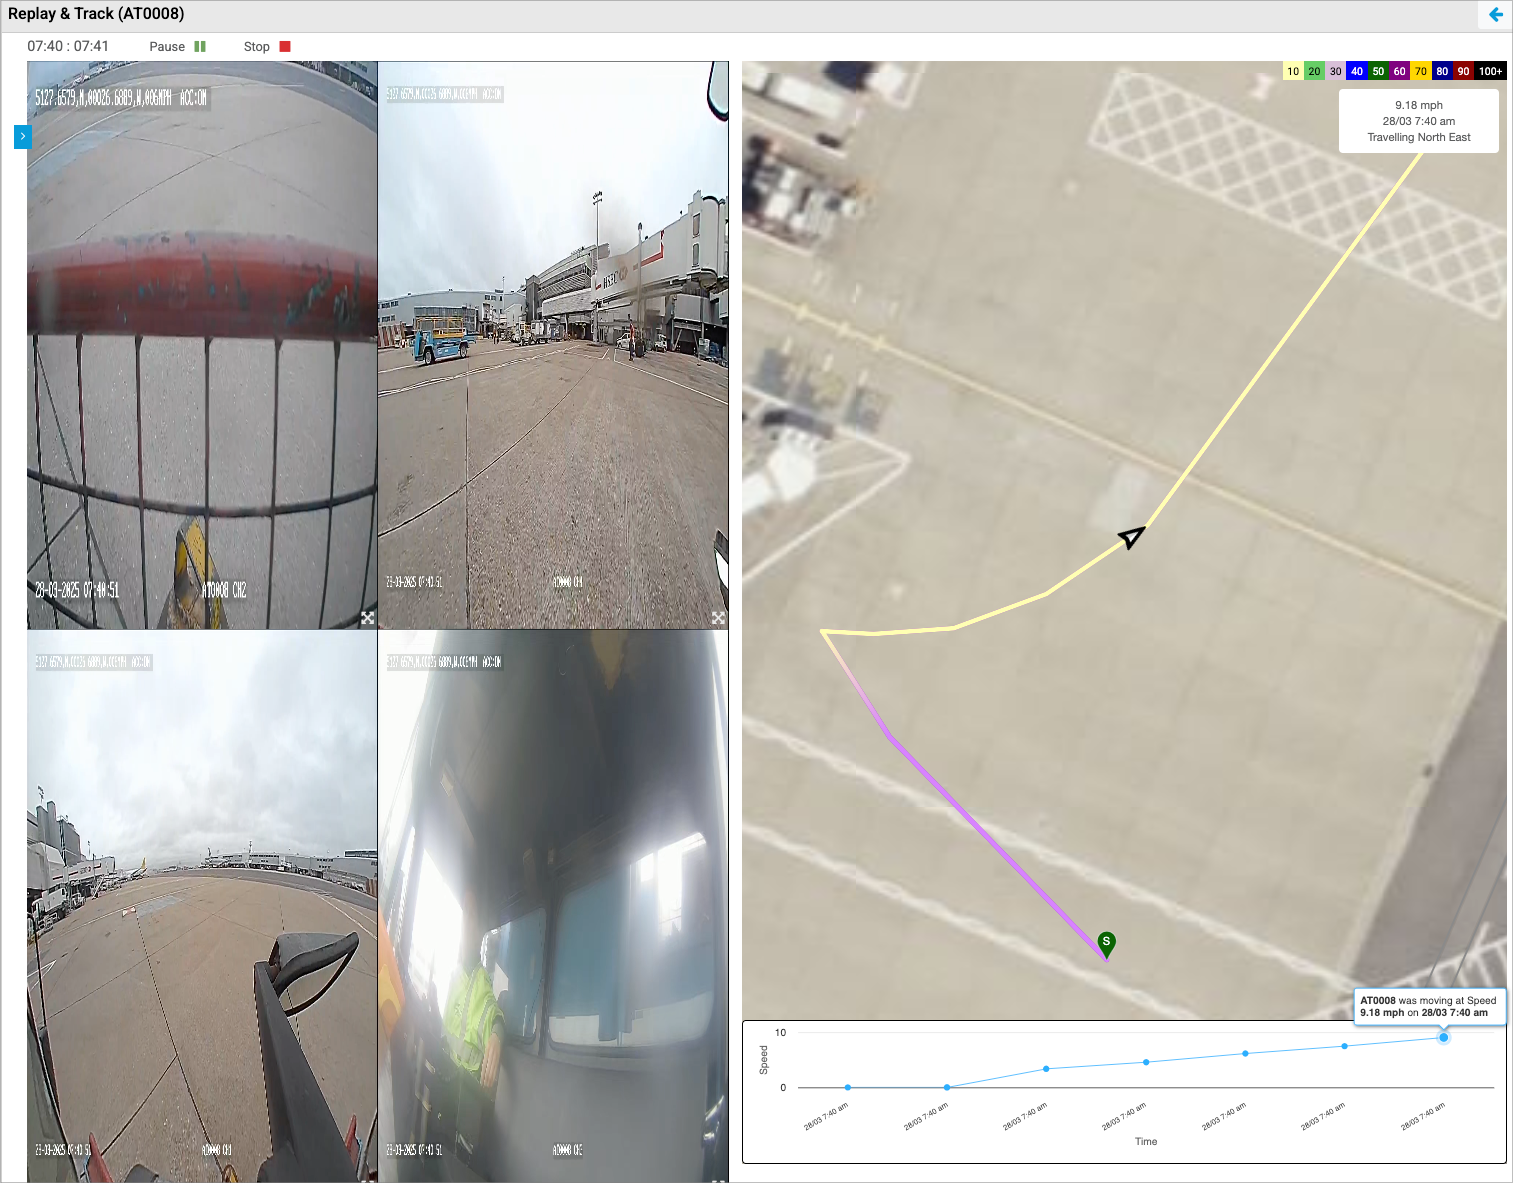
Task: Click the highlighted last speed chart point
Action: (x=1443, y=1037)
